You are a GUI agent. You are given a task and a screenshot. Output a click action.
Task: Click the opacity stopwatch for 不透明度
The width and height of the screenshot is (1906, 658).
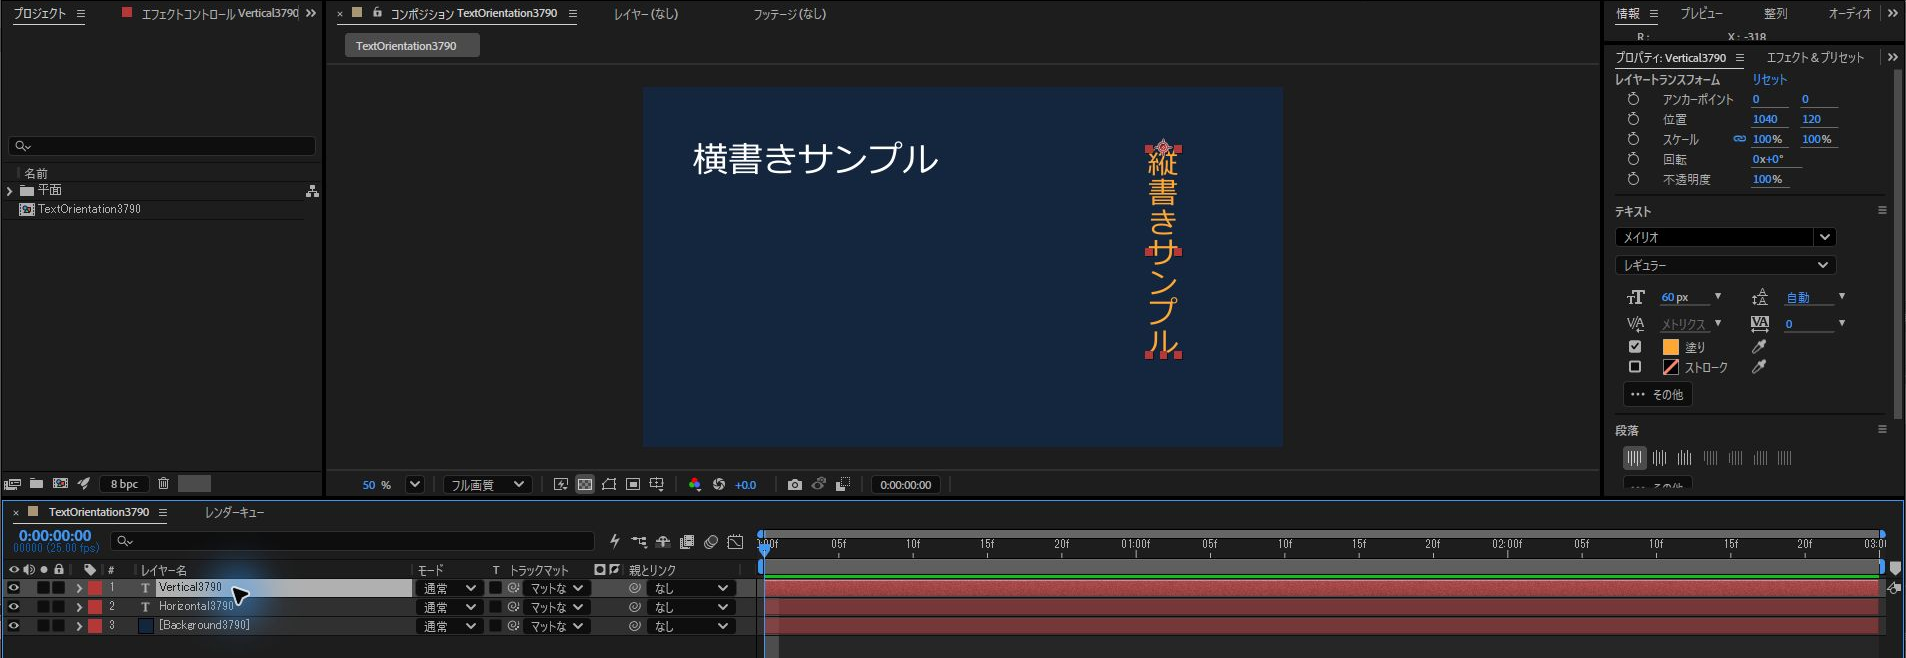pyautogui.click(x=1633, y=179)
